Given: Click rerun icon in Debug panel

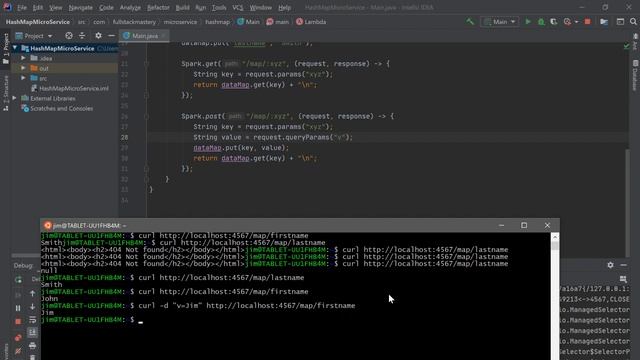Looking at the screenshot, I should (18, 280).
